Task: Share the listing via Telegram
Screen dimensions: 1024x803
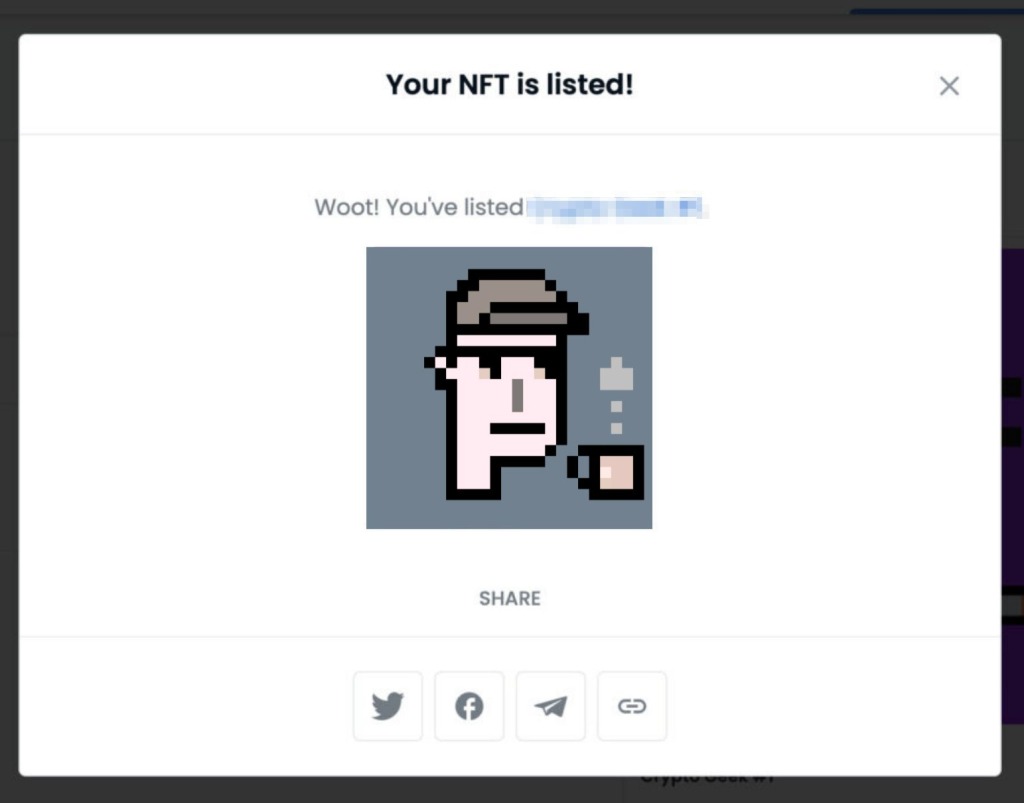Action: [x=551, y=706]
